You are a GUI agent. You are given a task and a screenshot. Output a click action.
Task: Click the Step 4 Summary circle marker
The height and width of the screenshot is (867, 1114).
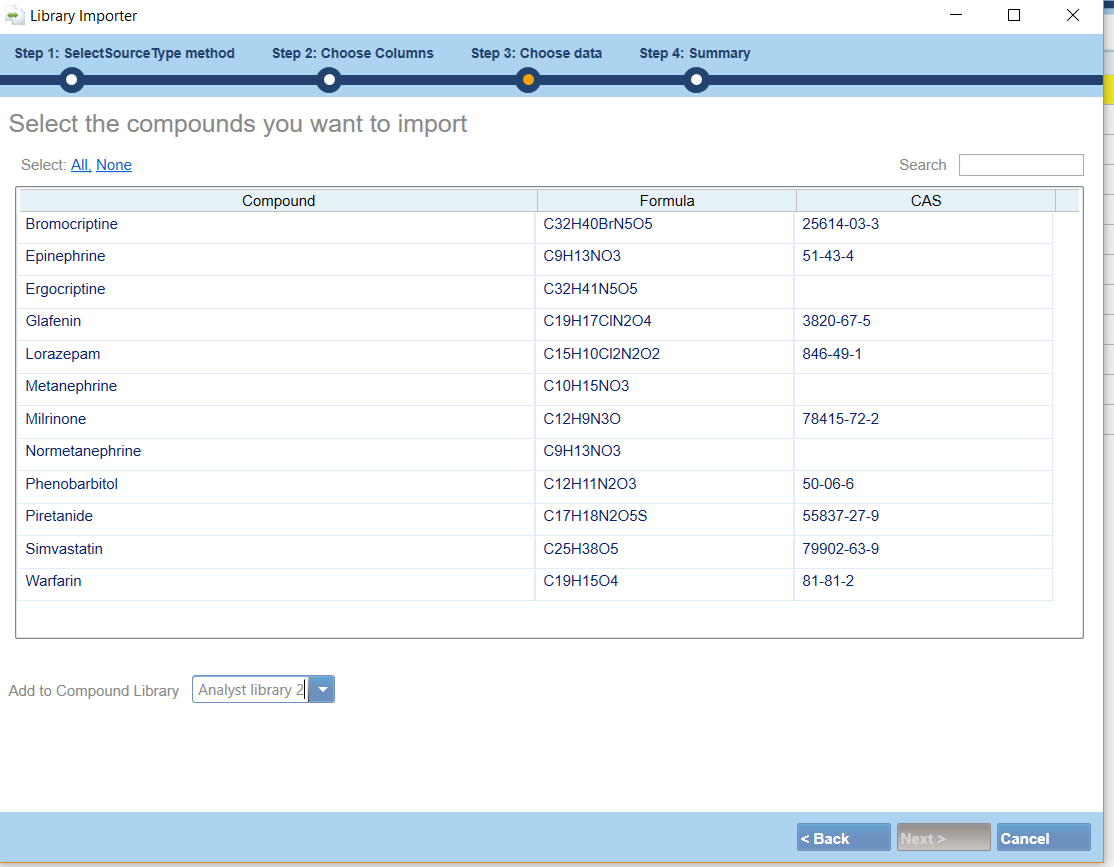tap(696, 80)
